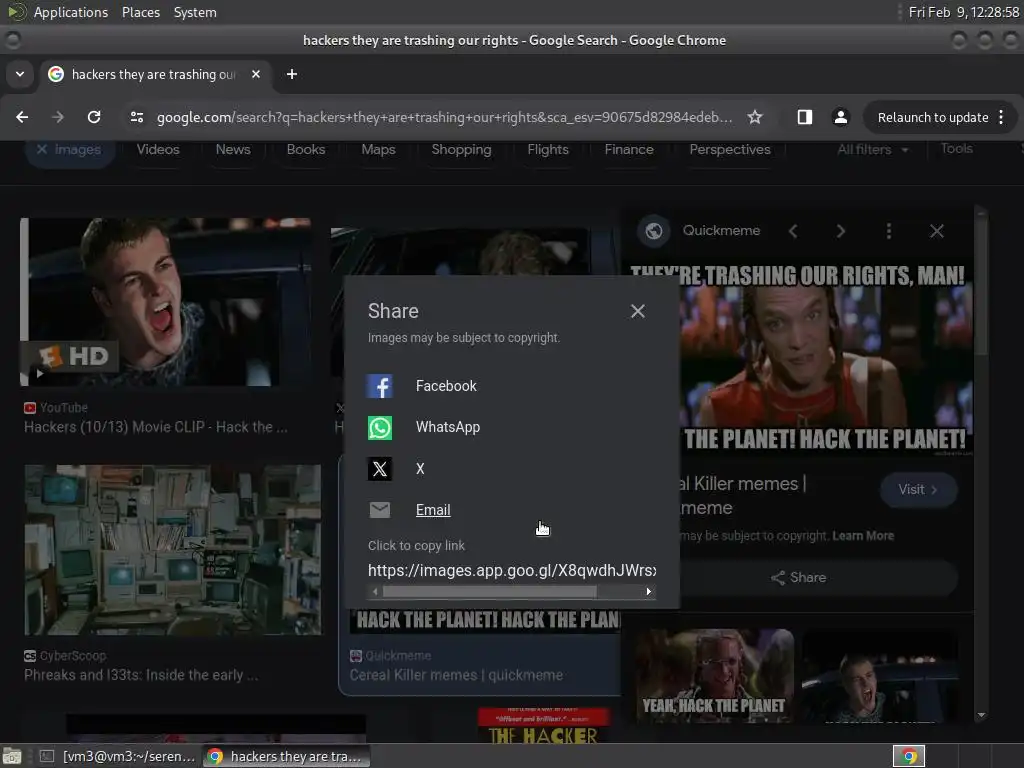The image size is (1024, 768).
Task: Click the preview panel scroll down arrow
Action: pos(981,715)
